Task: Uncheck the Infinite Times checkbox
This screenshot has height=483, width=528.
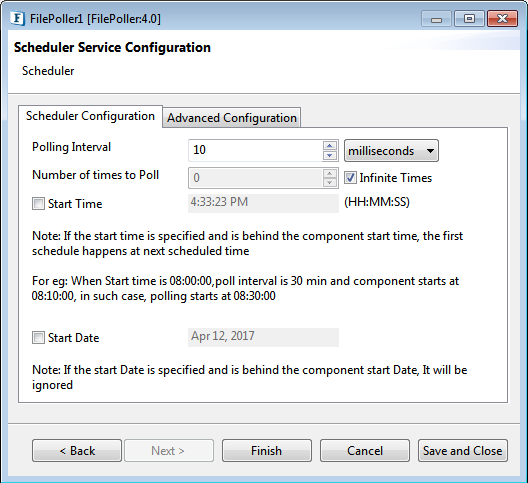Action: pyautogui.click(x=350, y=178)
